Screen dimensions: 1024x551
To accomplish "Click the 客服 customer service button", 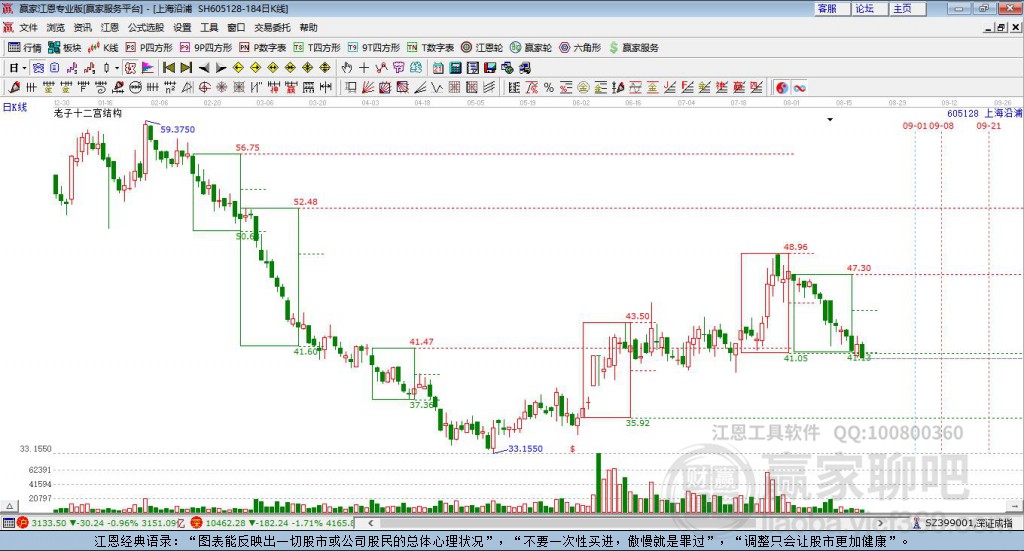I will pos(831,8).
